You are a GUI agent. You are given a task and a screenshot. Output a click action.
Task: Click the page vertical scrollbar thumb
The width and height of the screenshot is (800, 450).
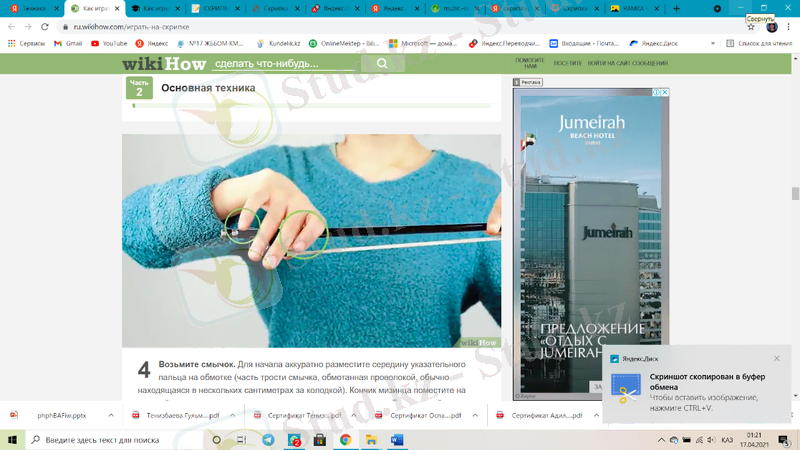(x=795, y=194)
